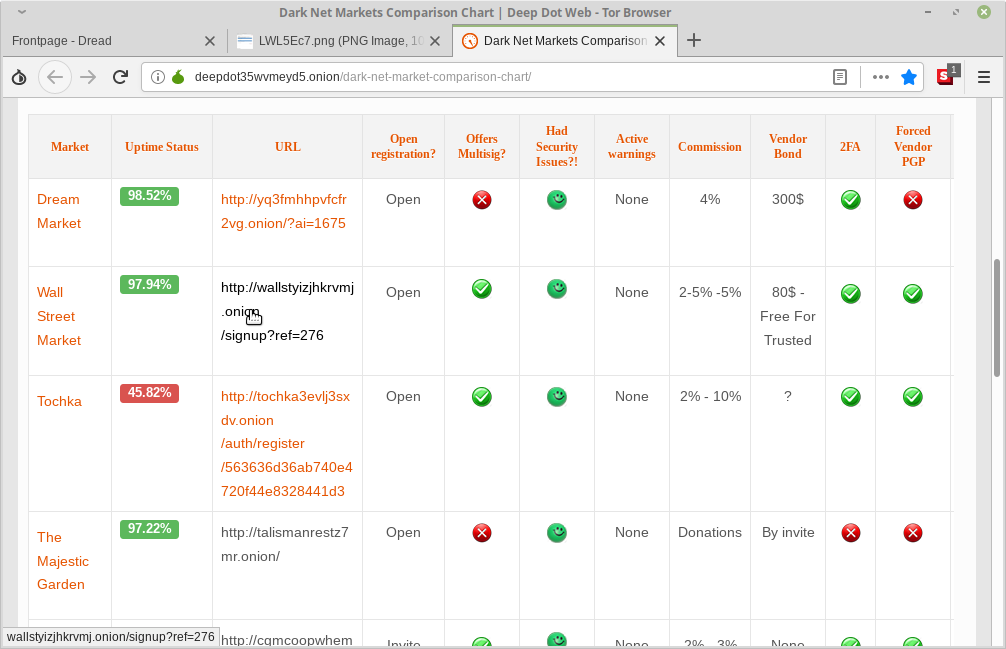Open the Tochka market link
1006x649 pixels.
point(59,401)
